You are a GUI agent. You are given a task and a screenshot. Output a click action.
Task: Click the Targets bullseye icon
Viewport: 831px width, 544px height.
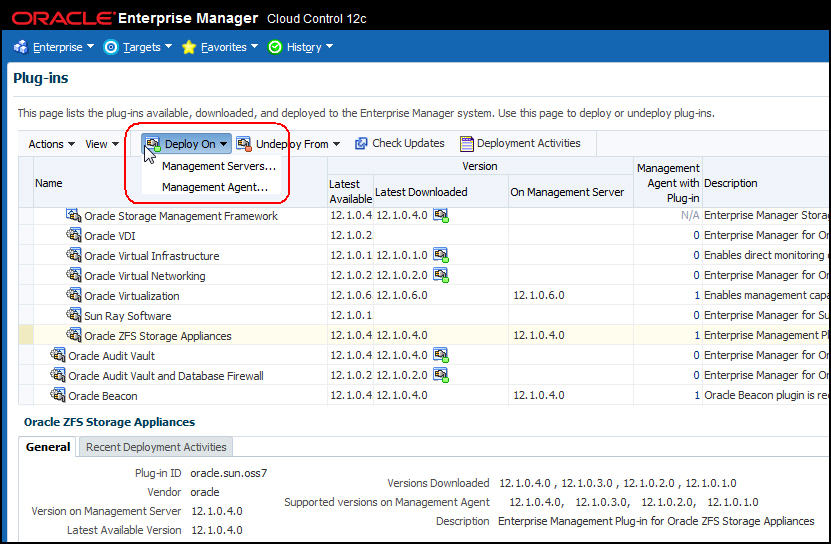pos(111,47)
